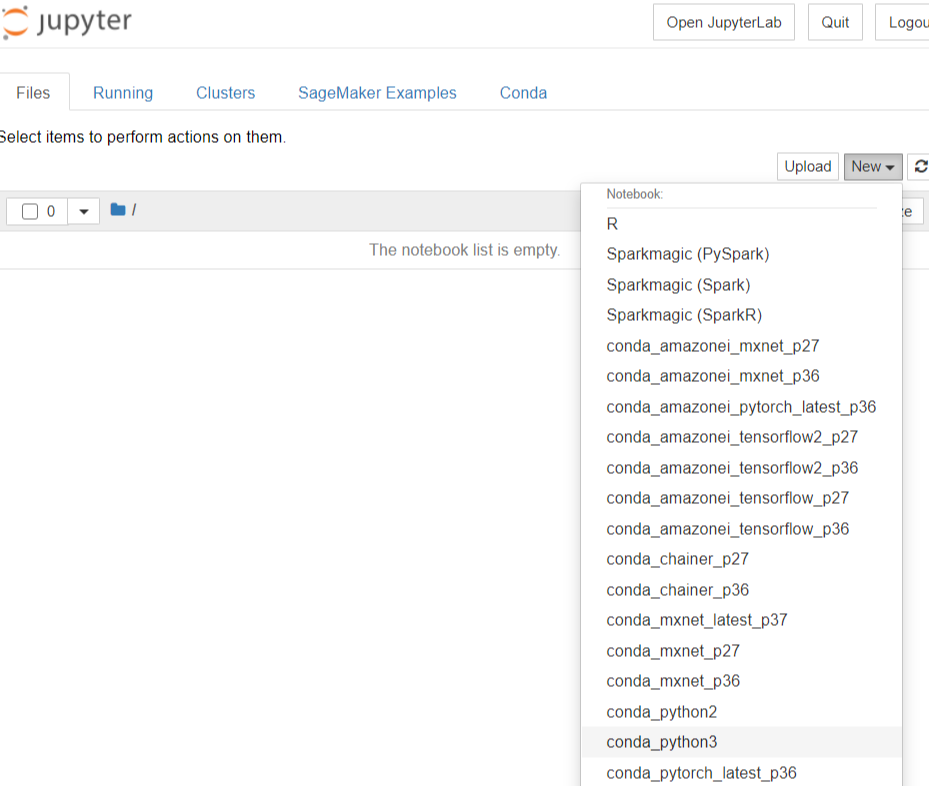Open the Conda tab

click(523, 93)
